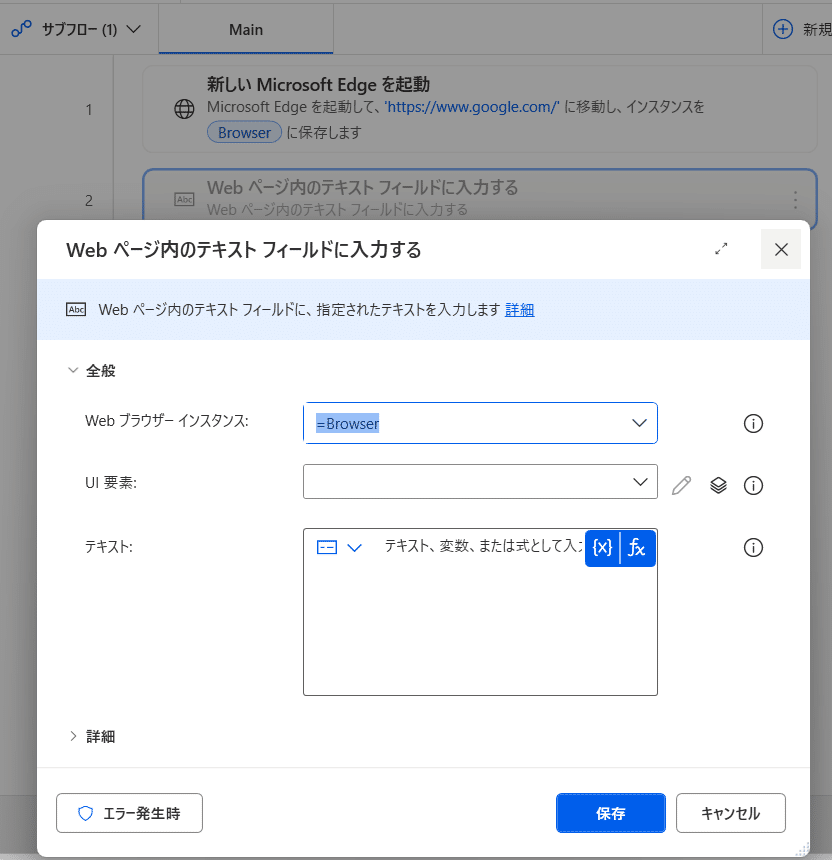
Task: Click the expand dialog arrow icon
Action: tap(721, 249)
